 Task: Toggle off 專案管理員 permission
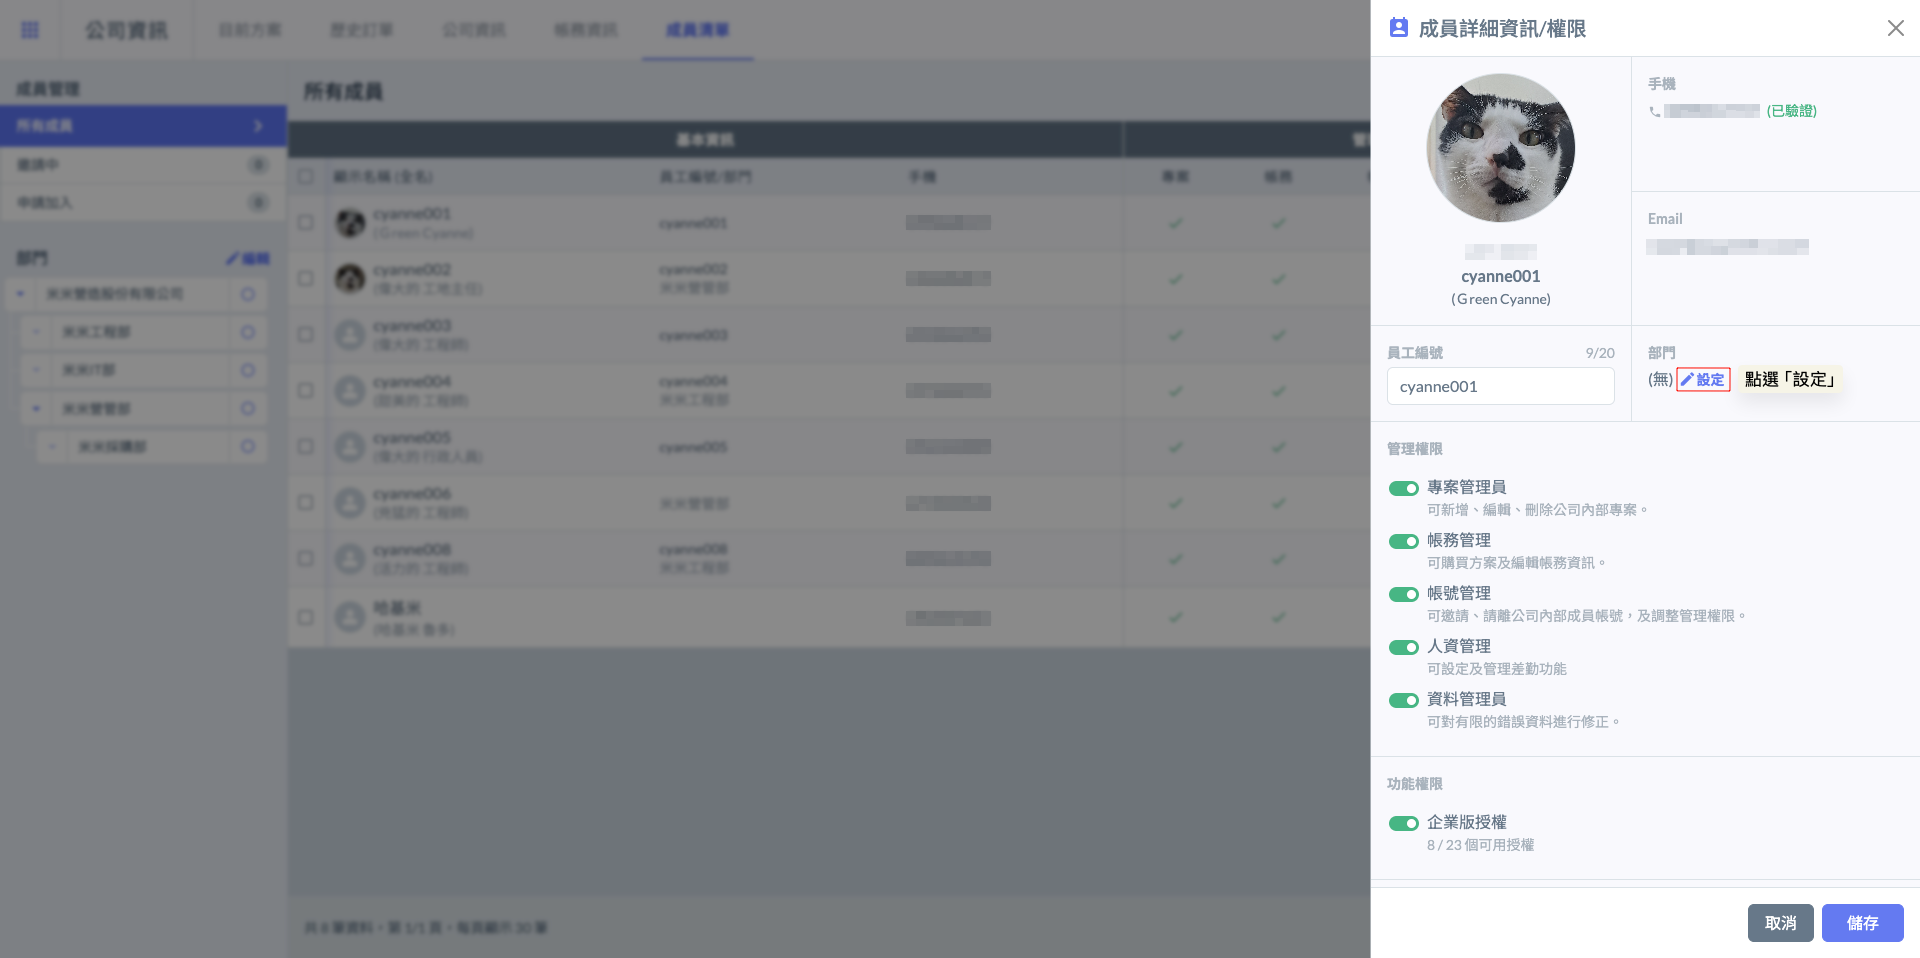tap(1403, 489)
